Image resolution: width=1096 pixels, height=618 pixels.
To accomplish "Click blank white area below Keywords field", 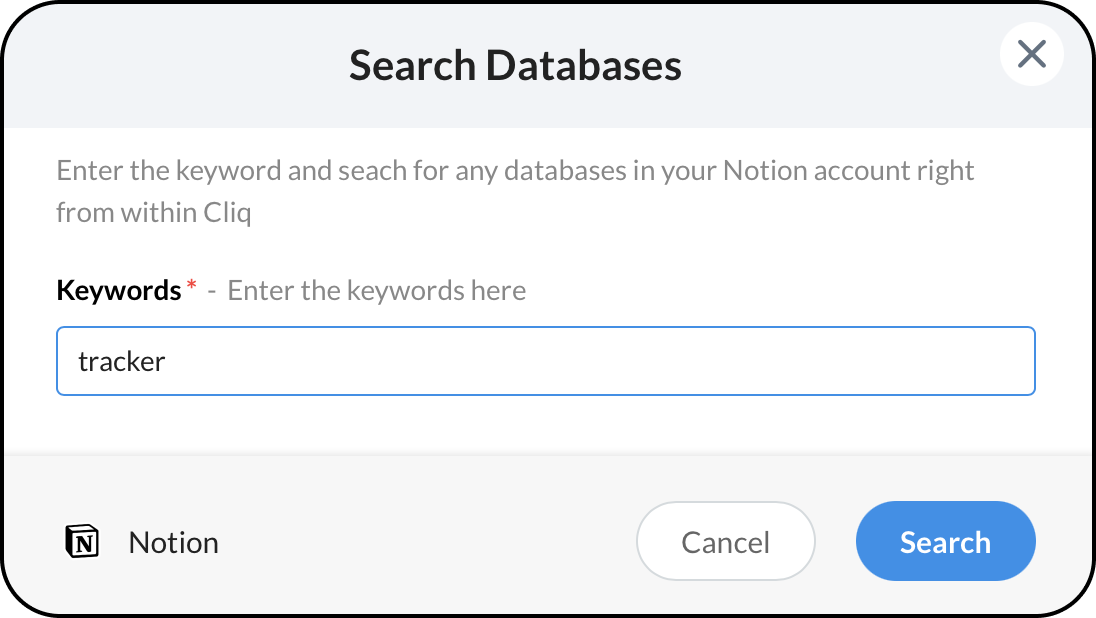I will click(x=545, y=425).
